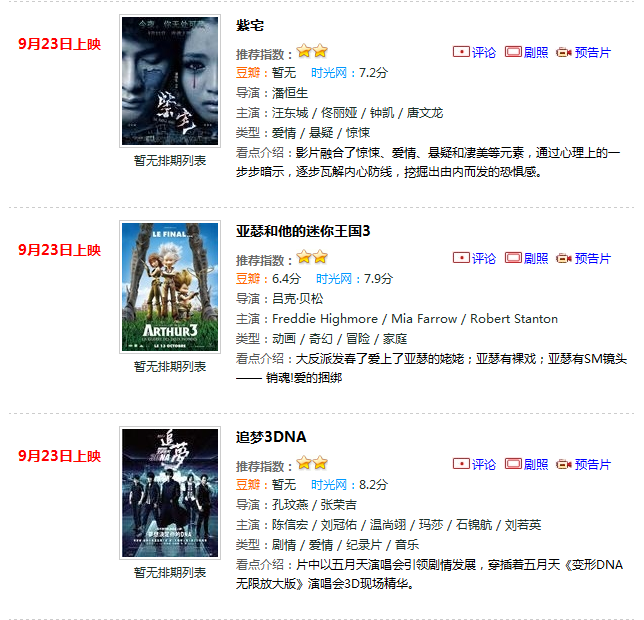Click the 预告片 camera icon for 紫宅
644x620 pixels.
(x=564, y=52)
